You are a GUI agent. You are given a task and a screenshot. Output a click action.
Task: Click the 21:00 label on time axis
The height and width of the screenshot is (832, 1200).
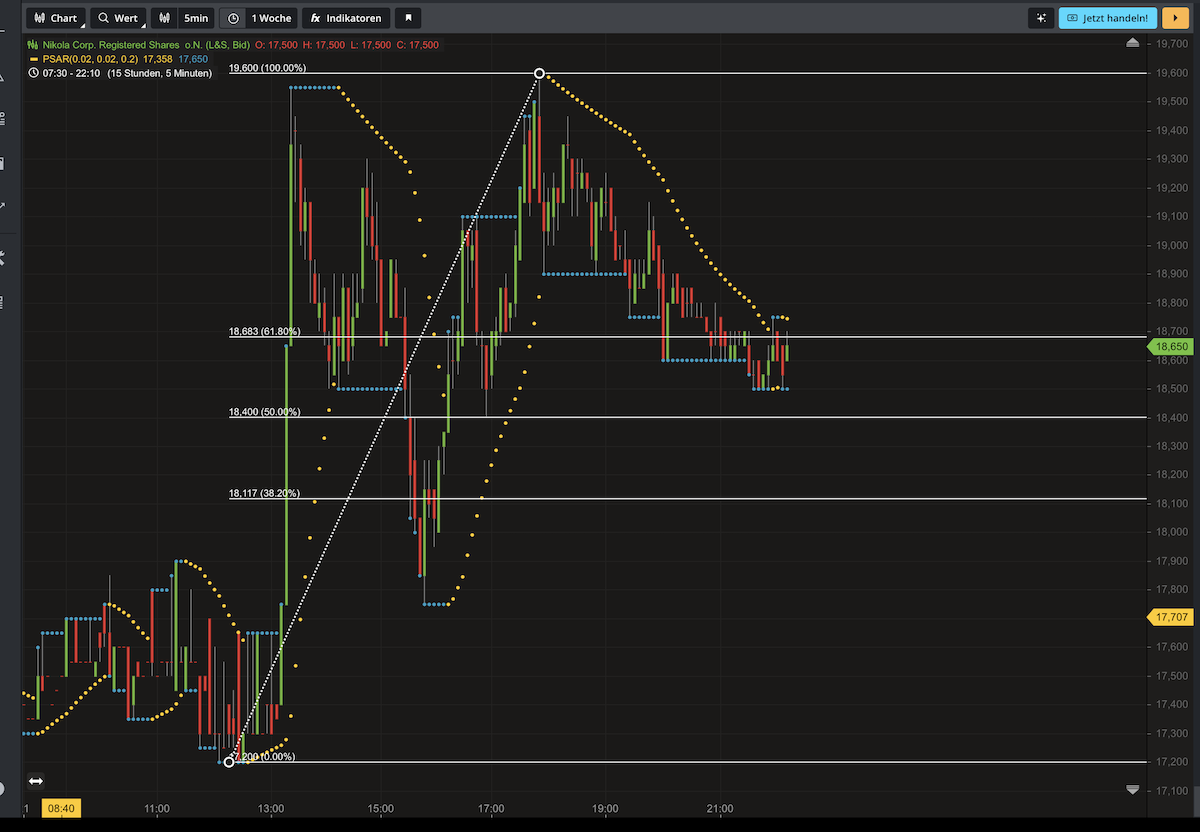coord(720,808)
